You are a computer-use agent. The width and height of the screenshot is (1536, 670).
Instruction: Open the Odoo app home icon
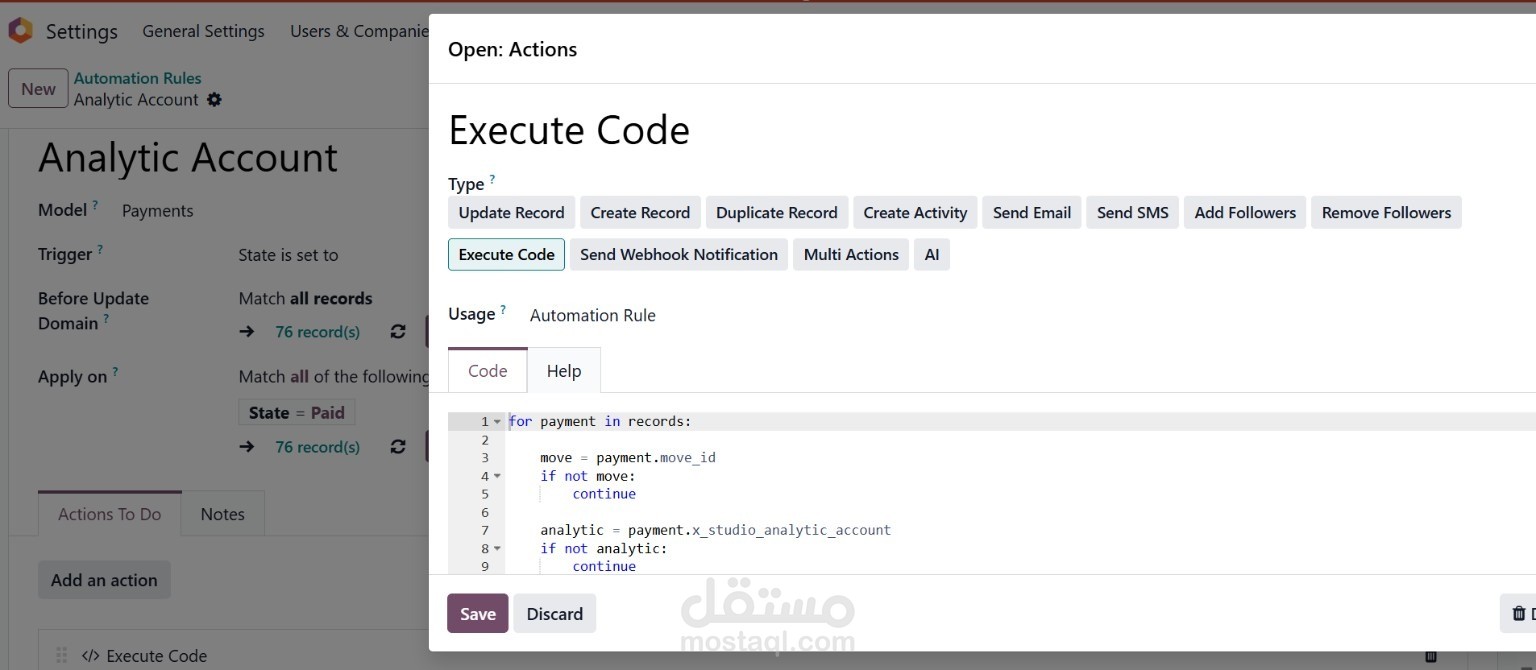click(20, 31)
